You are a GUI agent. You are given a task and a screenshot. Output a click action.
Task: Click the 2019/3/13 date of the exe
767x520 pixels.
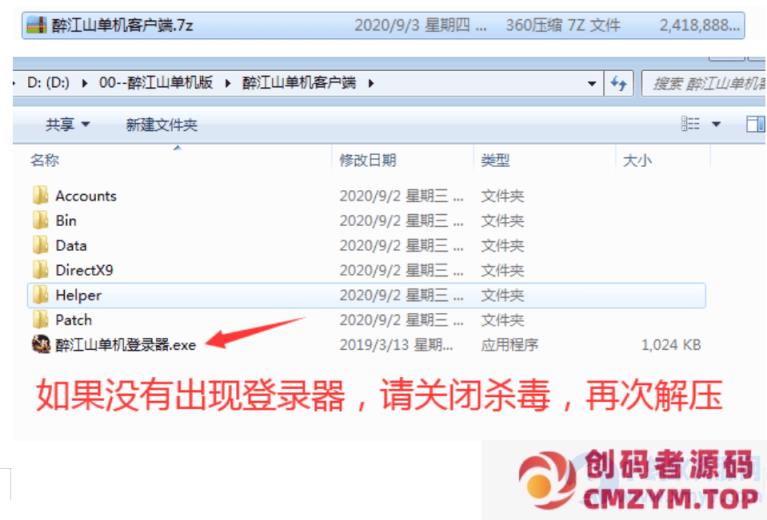[x=396, y=345]
